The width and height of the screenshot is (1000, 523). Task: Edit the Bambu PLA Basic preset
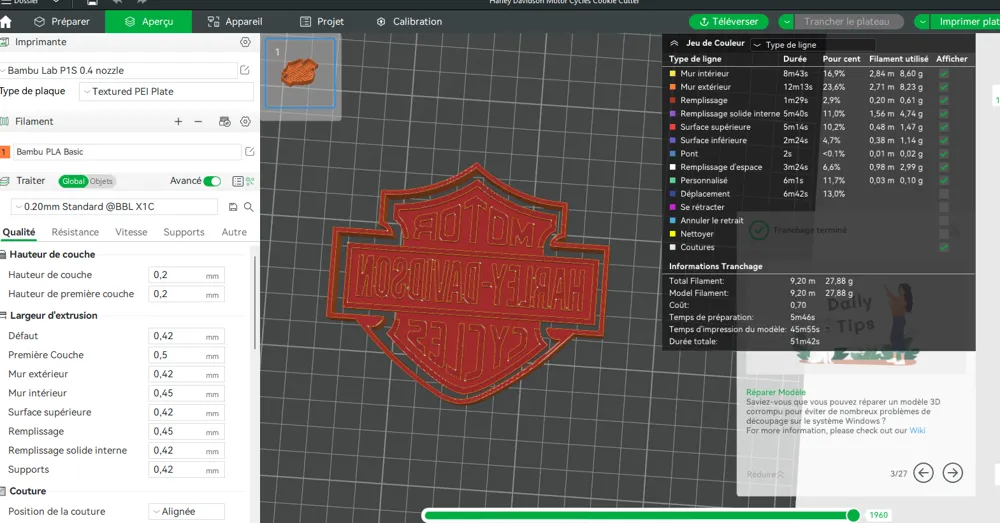pos(249,152)
